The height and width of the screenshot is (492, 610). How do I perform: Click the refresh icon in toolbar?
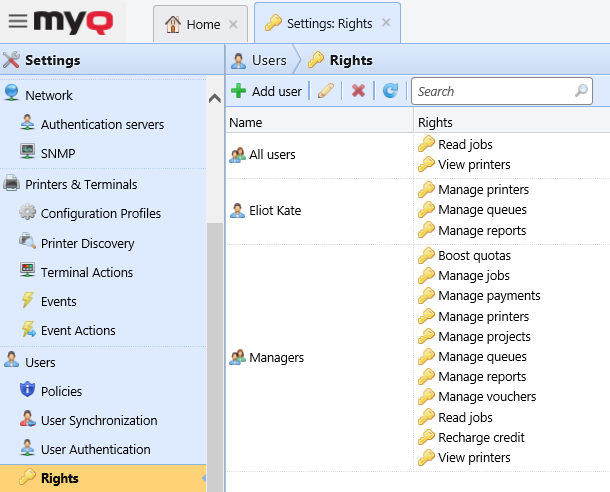tap(391, 91)
